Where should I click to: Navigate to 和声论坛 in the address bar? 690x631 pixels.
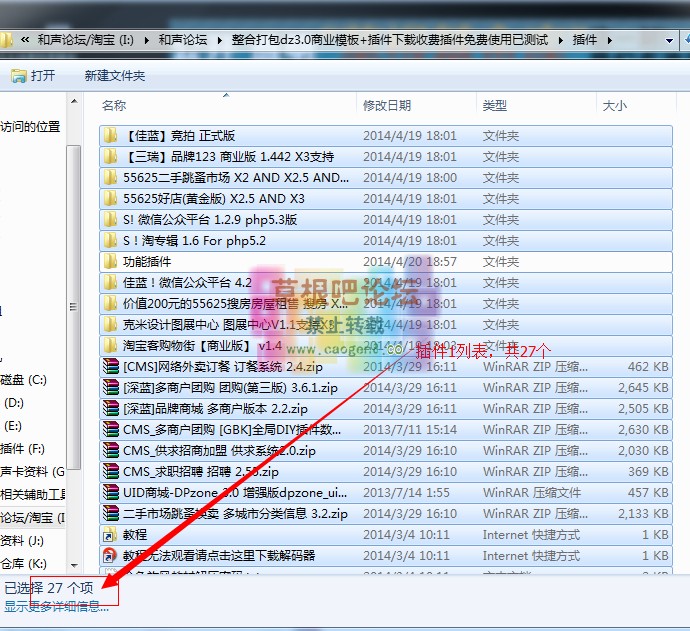coord(182,40)
